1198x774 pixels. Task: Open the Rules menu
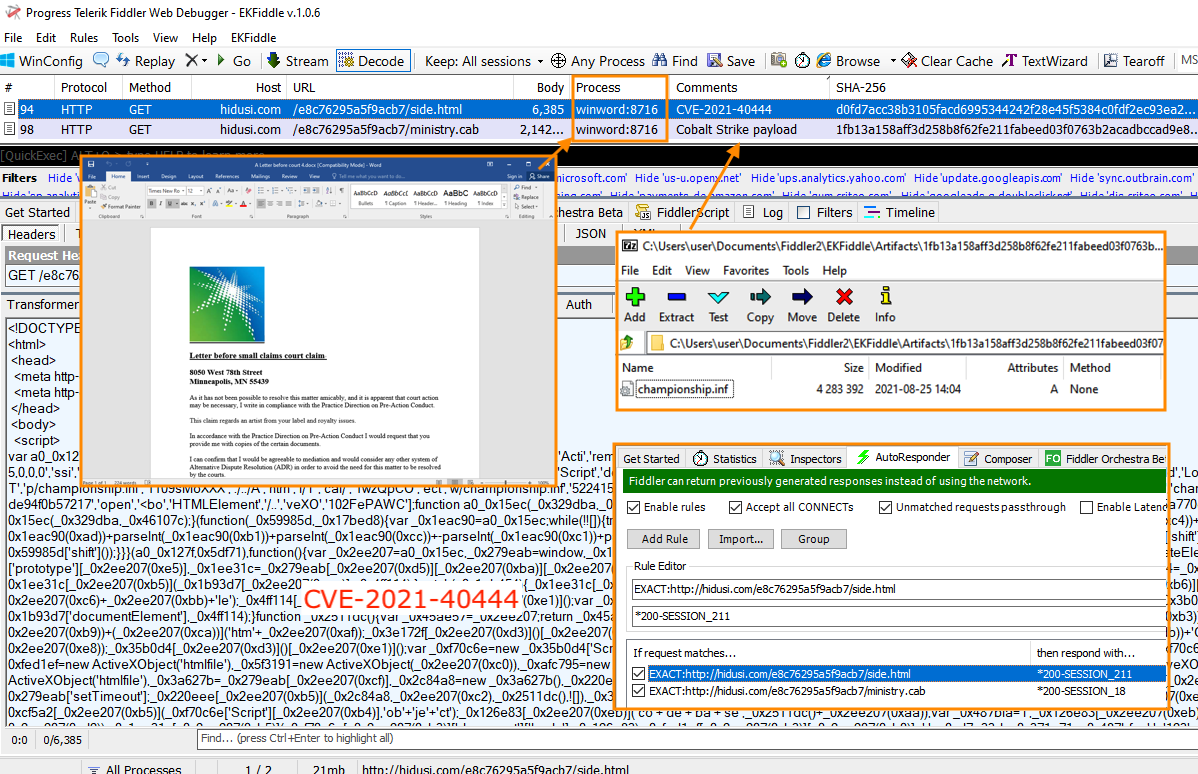(84, 37)
